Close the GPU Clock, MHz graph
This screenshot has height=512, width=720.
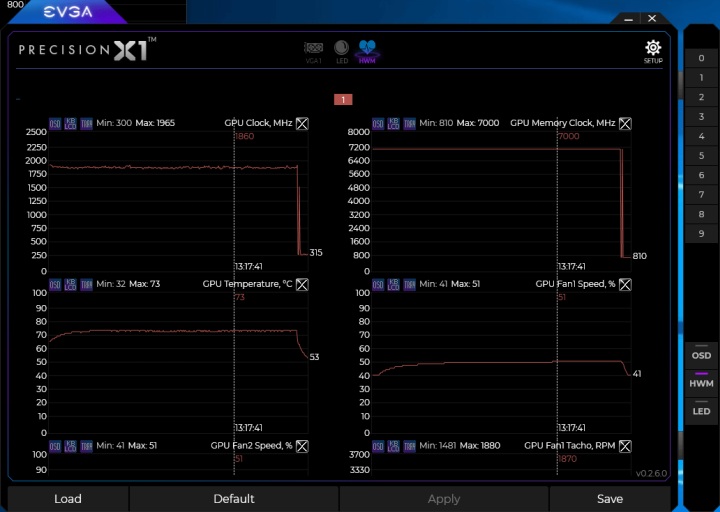(302, 124)
